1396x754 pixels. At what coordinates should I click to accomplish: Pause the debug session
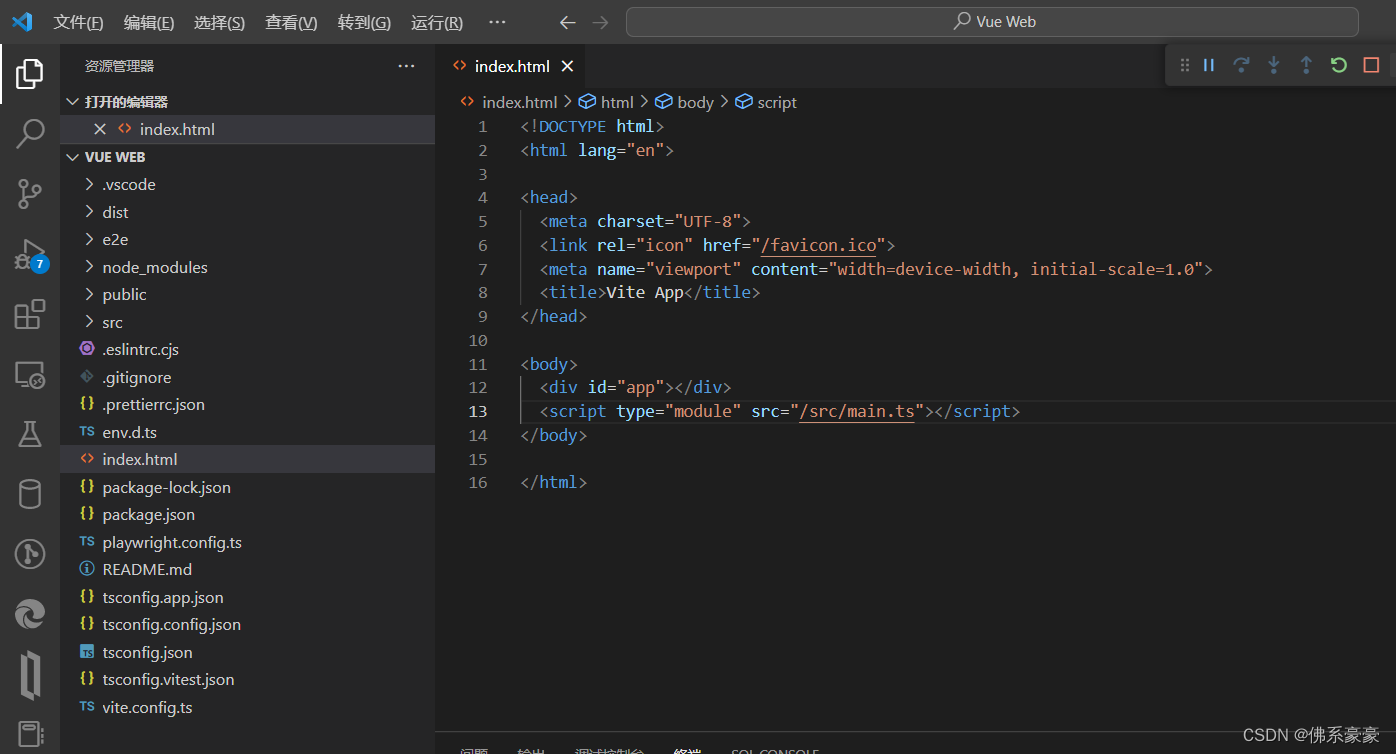click(1209, 65)
